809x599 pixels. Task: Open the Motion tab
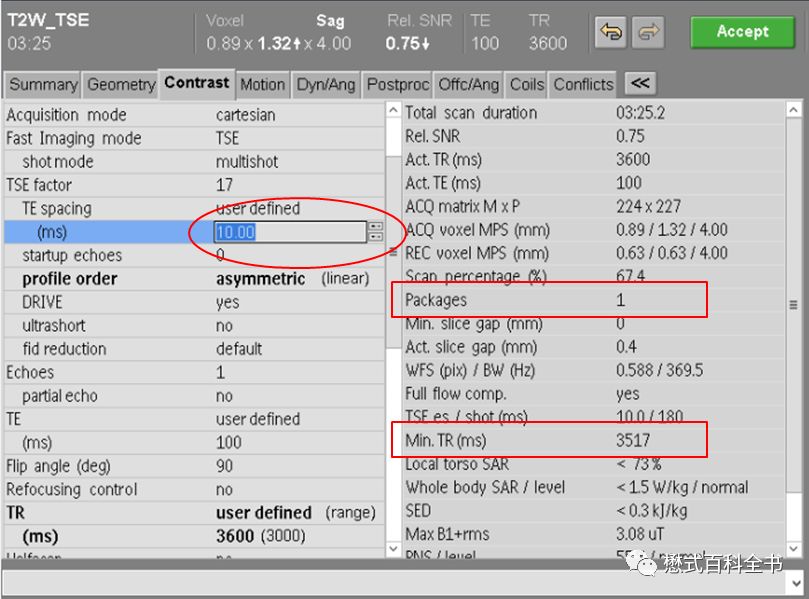[262, 84]
